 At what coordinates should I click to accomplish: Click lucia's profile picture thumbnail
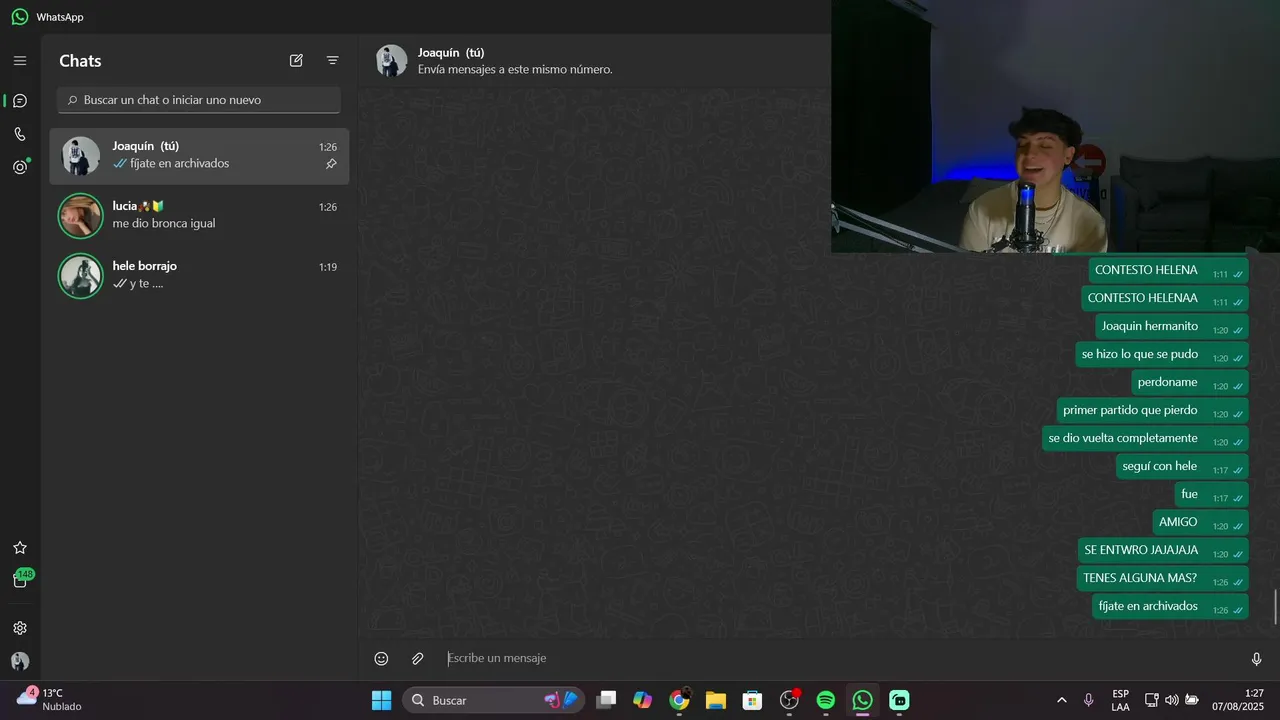click(x=81, y=216)
